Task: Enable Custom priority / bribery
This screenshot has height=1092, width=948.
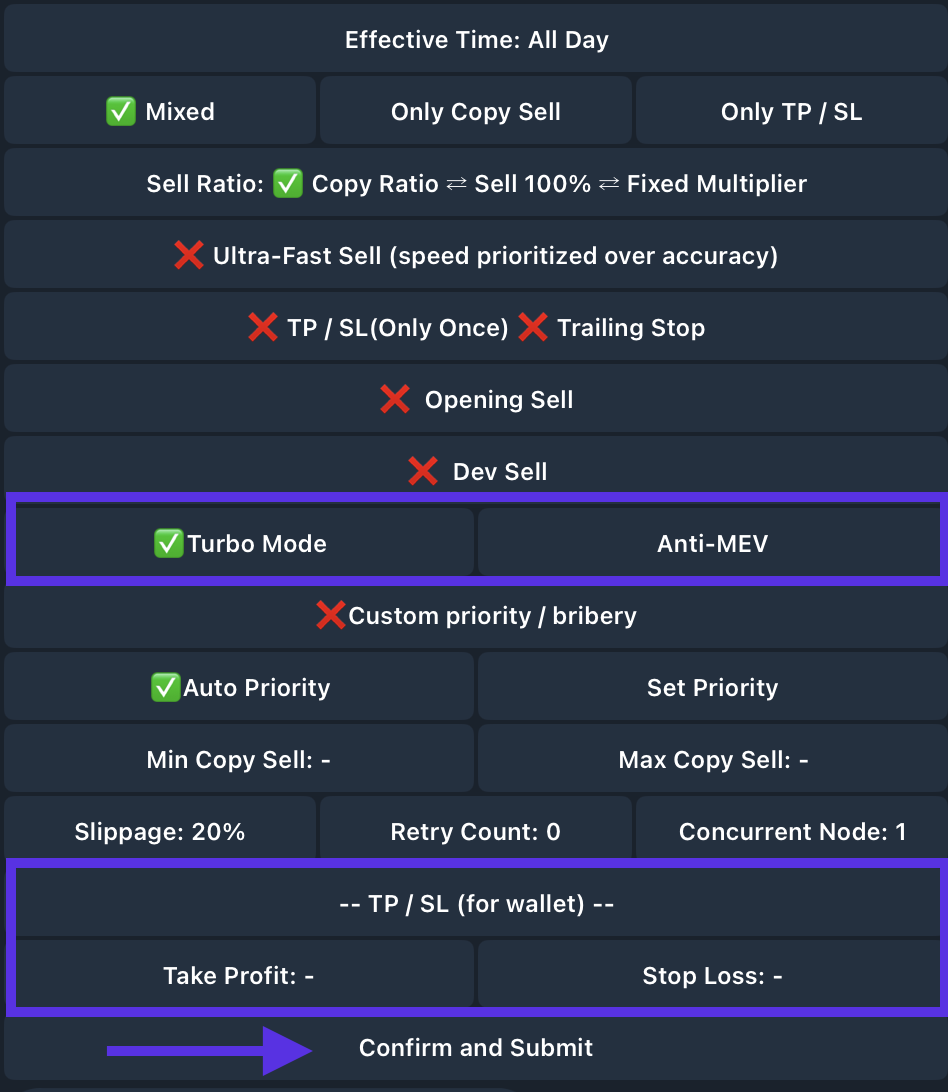Action: [x=476, y=616]
